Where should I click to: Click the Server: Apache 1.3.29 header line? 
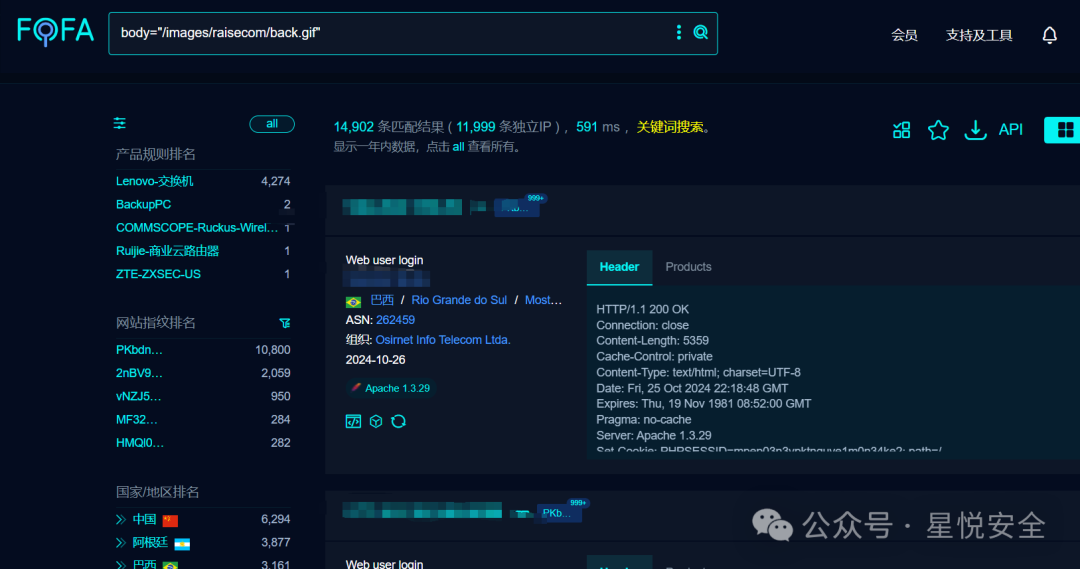click(654, 435)
